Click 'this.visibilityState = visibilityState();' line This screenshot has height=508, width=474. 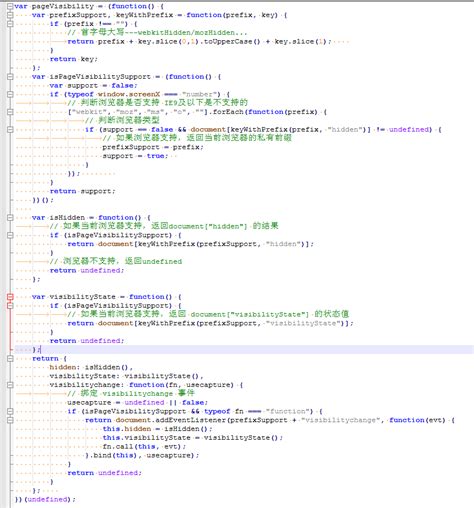point(192,438)
